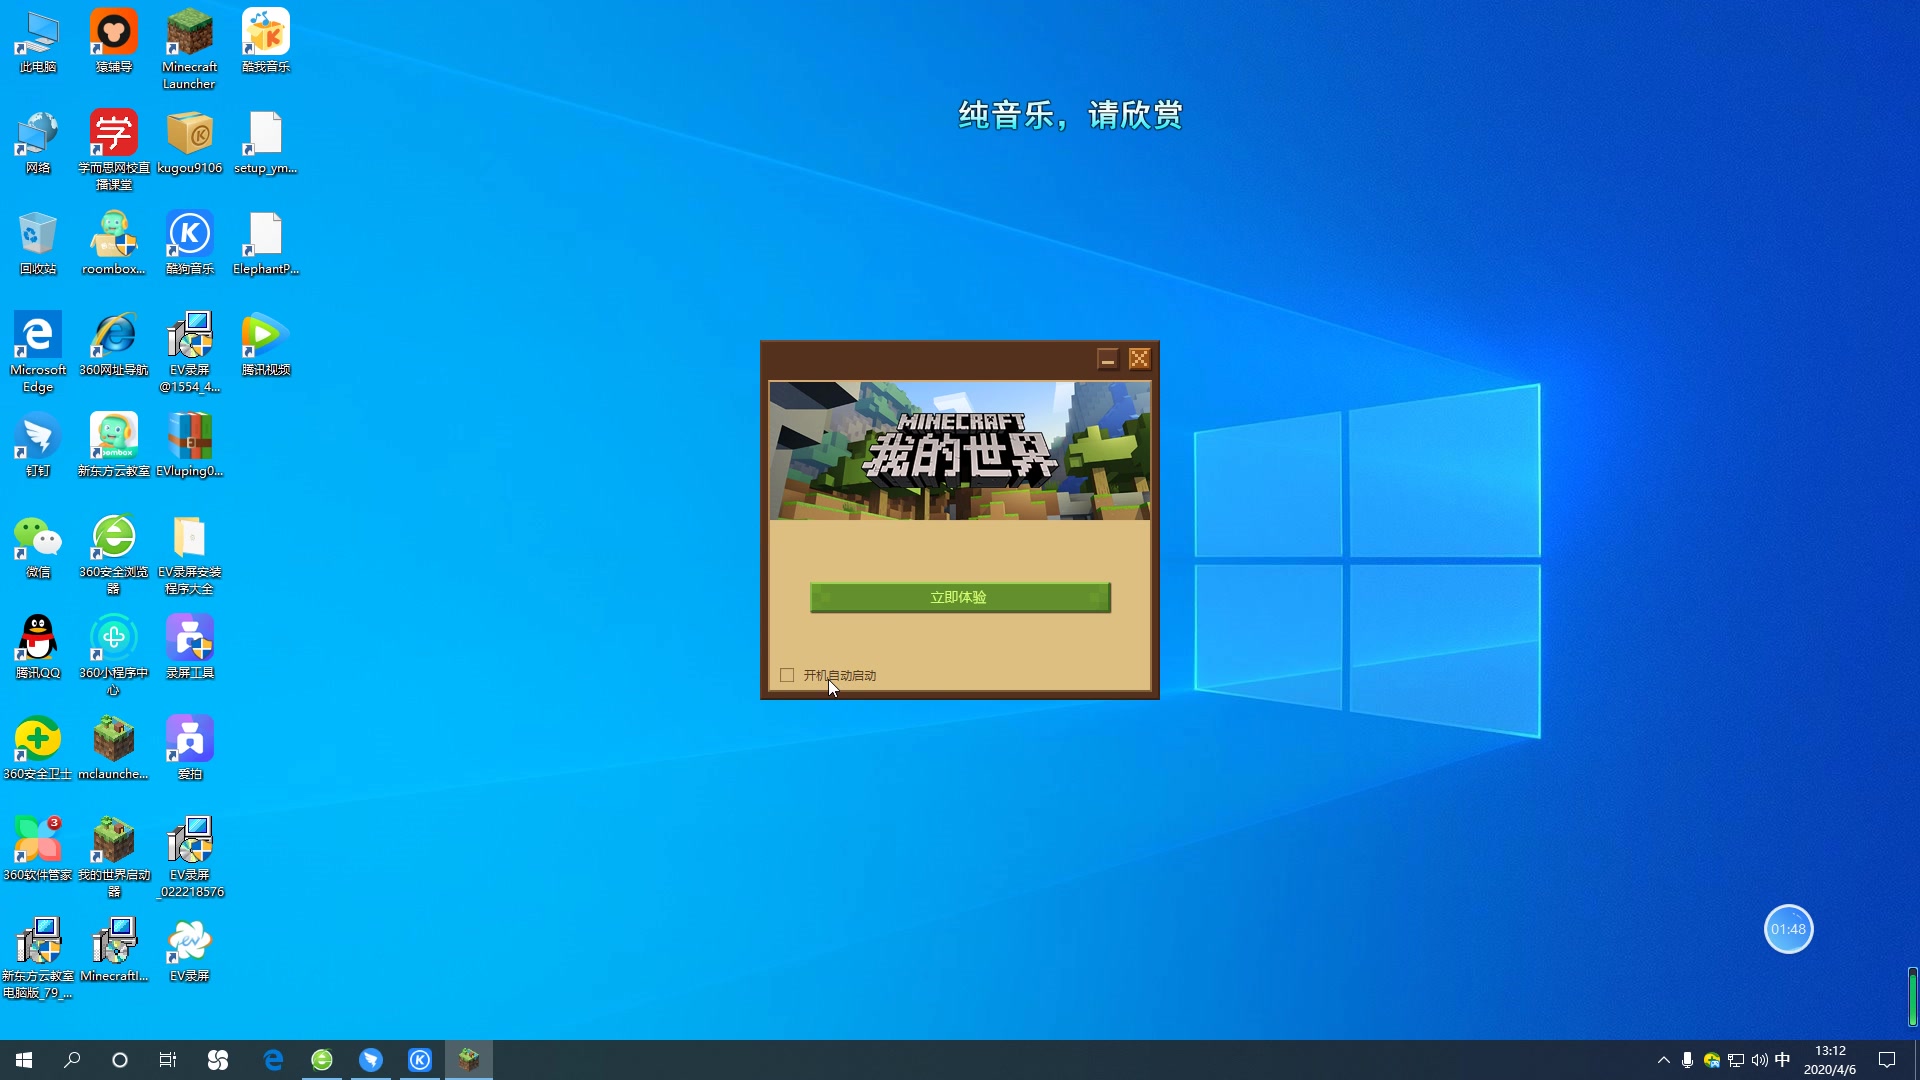The width and height of the screenshot is (1920, 1080).
Task: Click the 立即体验 green button
Action: coord(959,597)
